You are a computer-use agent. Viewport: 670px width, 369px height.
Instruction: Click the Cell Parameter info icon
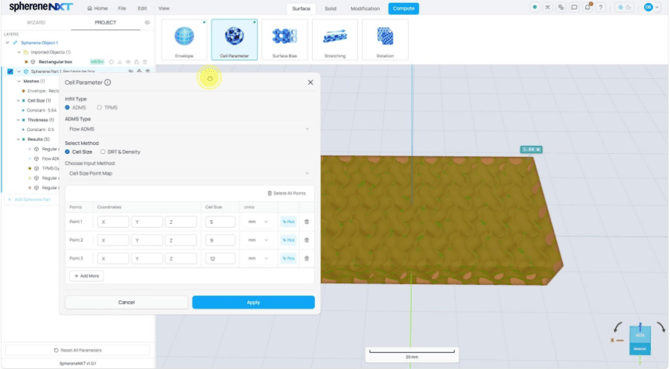pyautogui.click(x=108, y=82)
